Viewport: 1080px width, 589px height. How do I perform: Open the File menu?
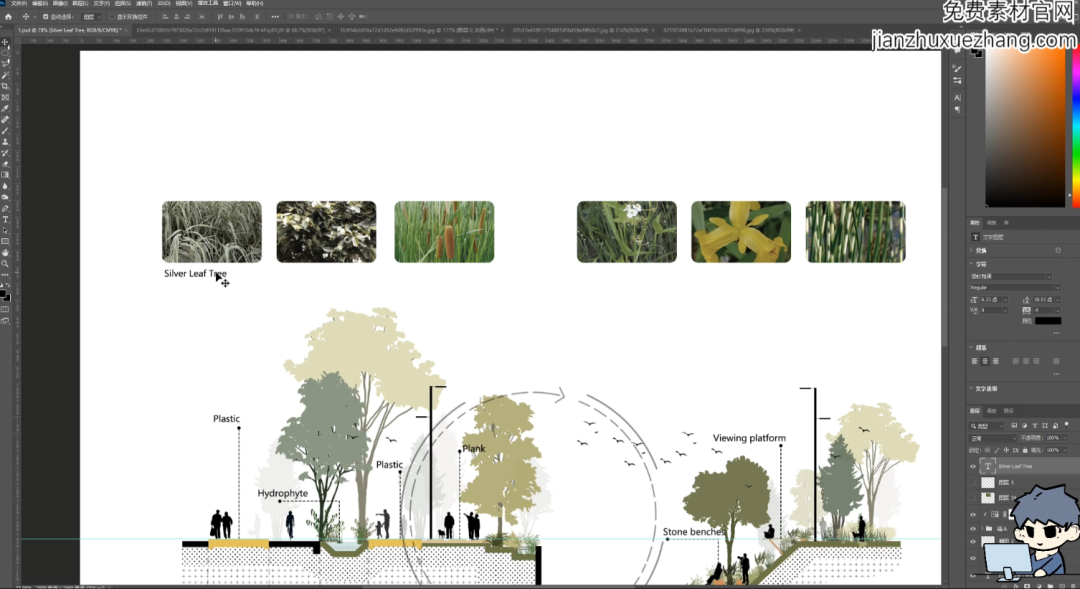tap(19, 3)
